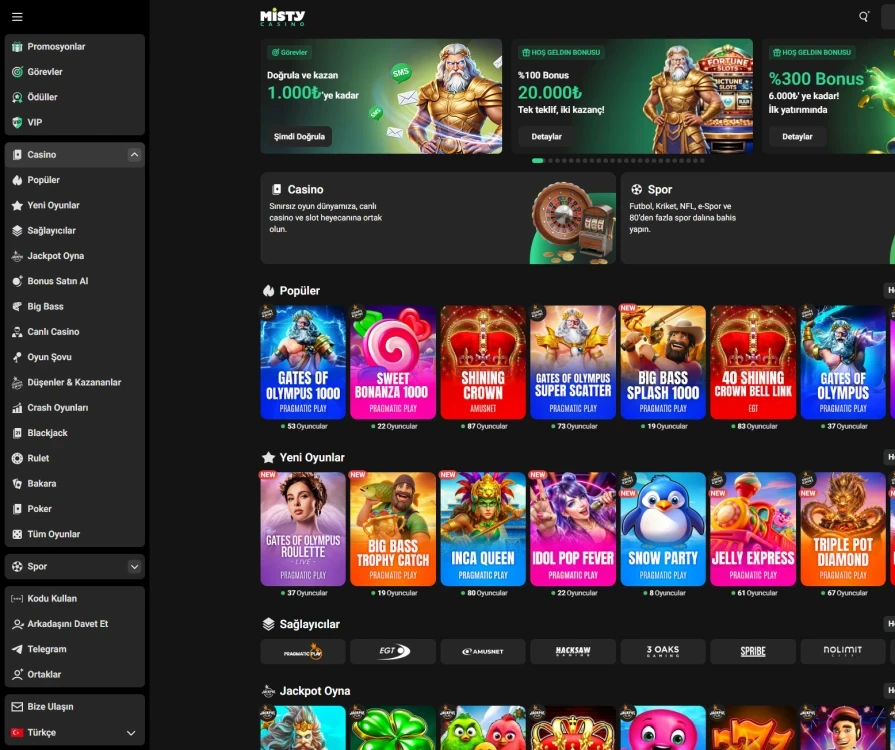The width and height of the screenshot is (895, 750).
Task: Expand the Spor sidebar section
Action: pyautogui.click(x=134, y=567)
